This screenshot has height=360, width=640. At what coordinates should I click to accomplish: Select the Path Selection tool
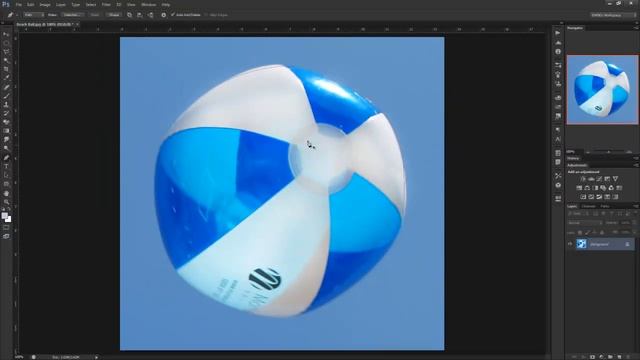tap(6, 175)
